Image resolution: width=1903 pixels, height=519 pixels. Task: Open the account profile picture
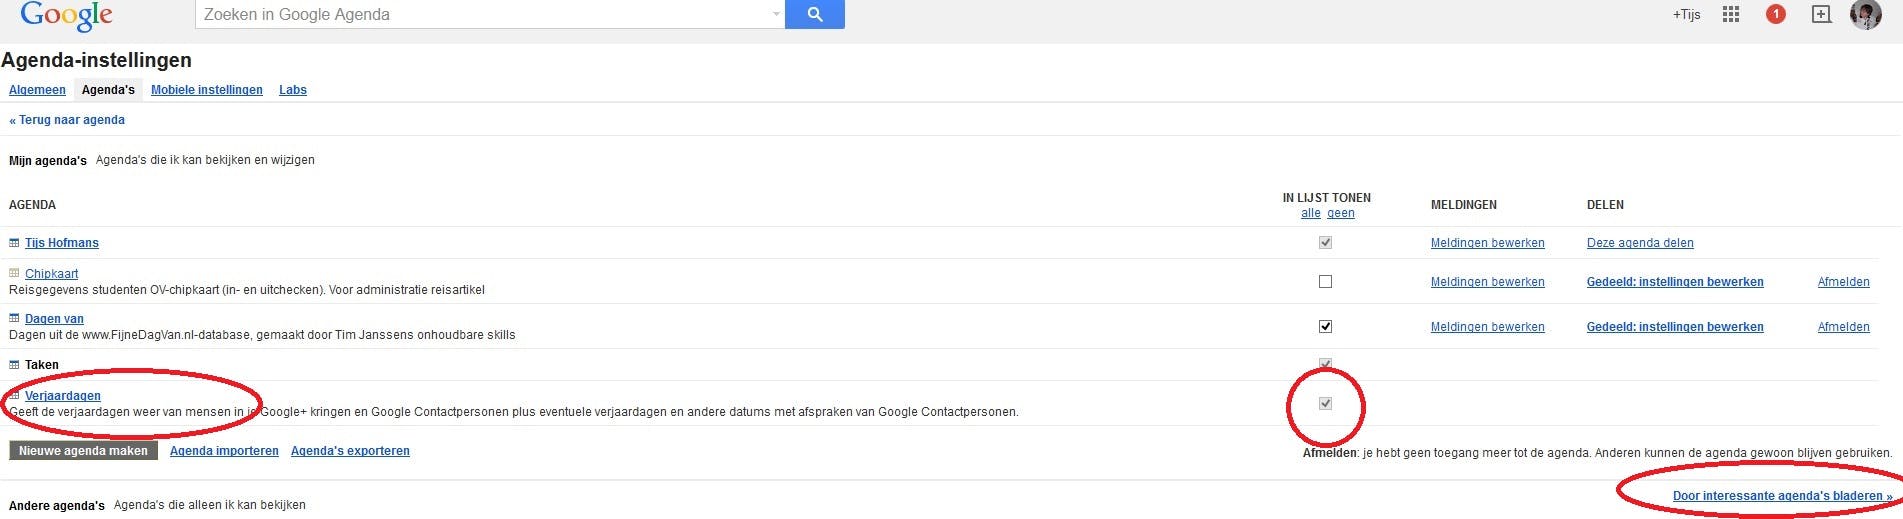click(1865, 14)
